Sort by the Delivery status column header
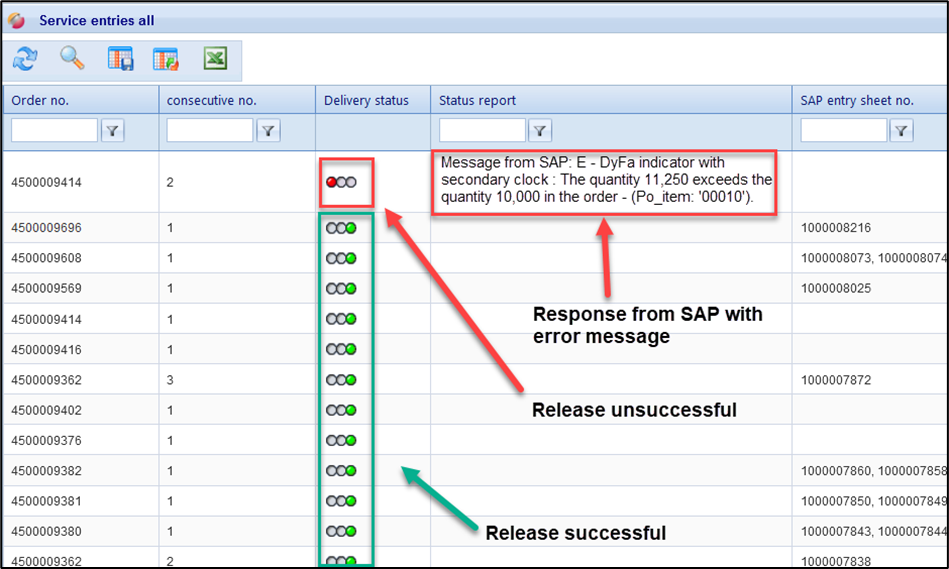949x569 pixels. click(x=366, y=100)
